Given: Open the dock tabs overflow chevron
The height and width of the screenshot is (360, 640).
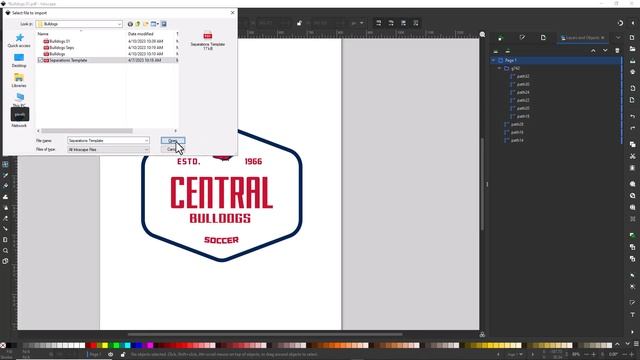Looking at the screenshot, I should pos(618,38).
